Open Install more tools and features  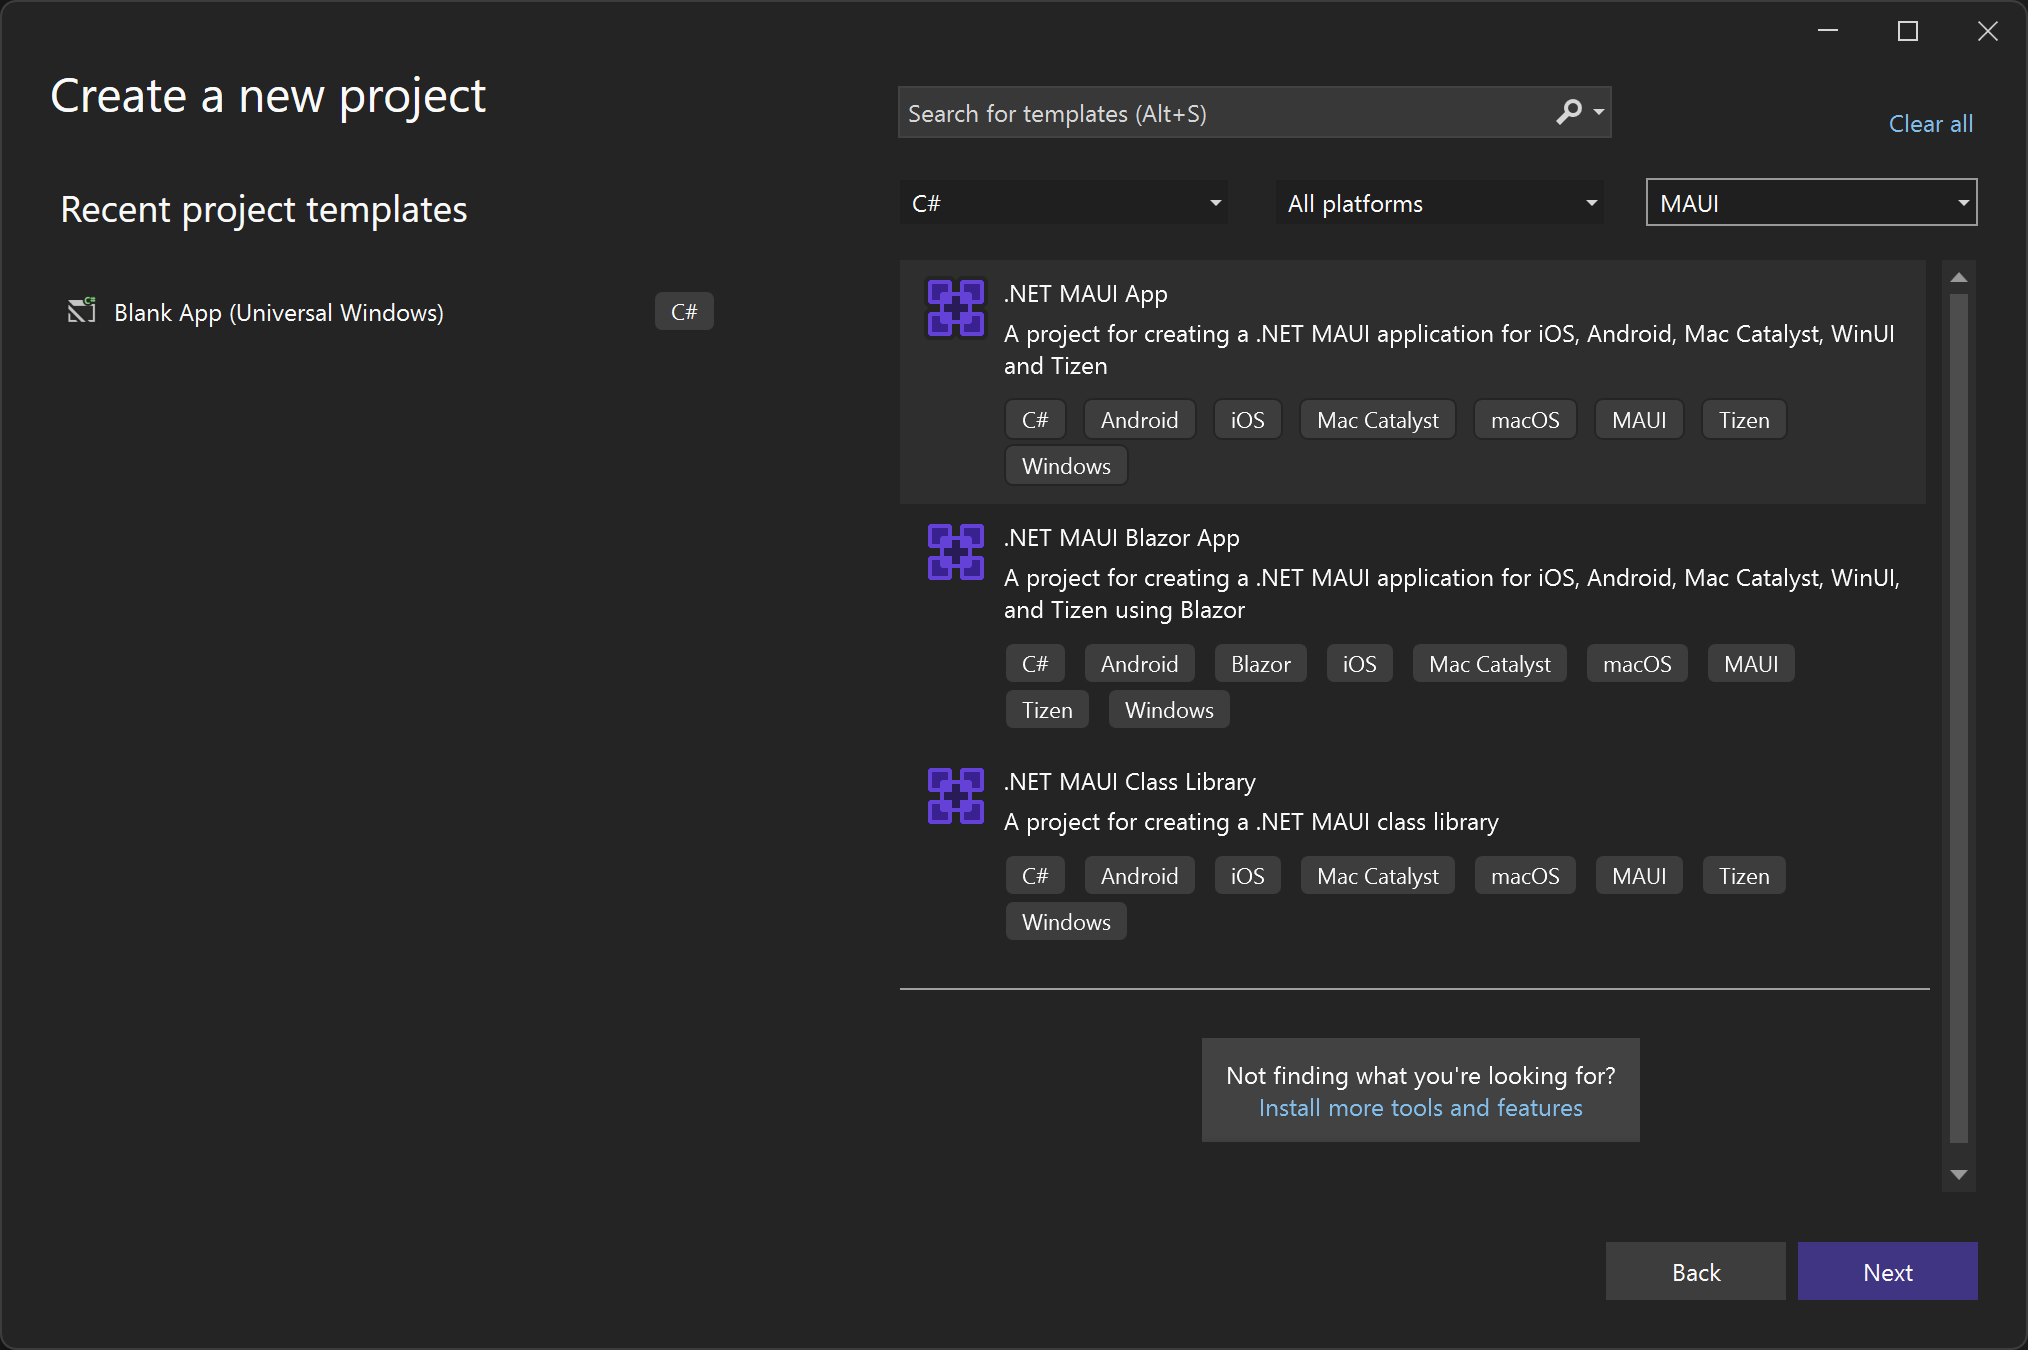1420,1108
